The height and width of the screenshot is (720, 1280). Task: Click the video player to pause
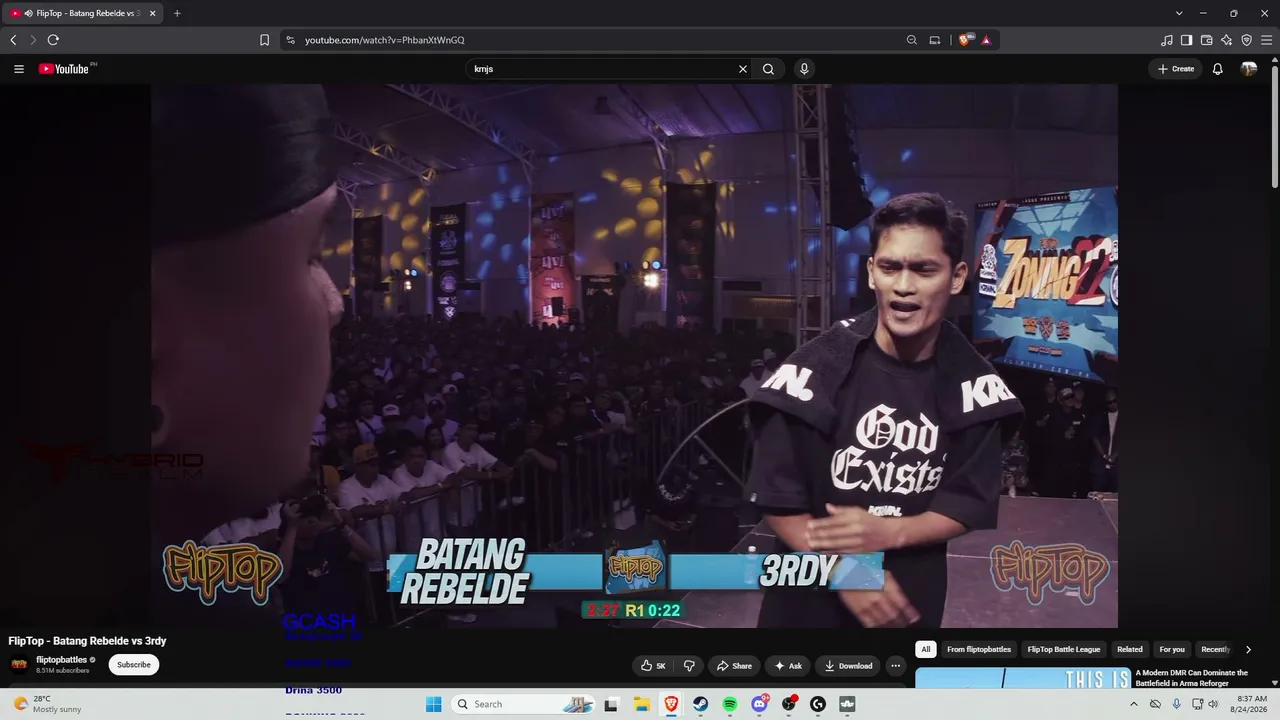[634, 356]
